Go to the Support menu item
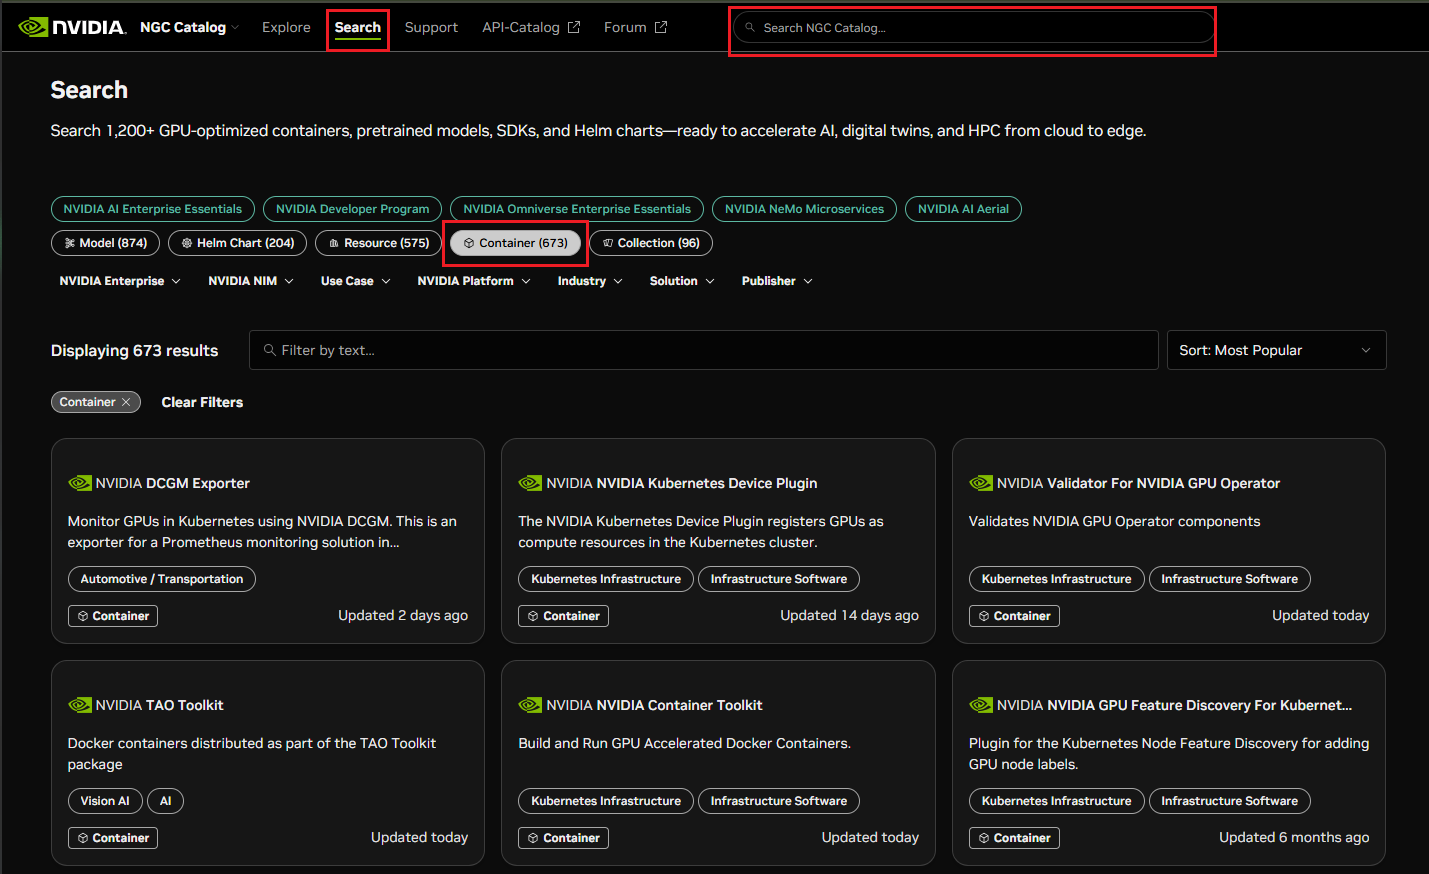 (431, 27)
